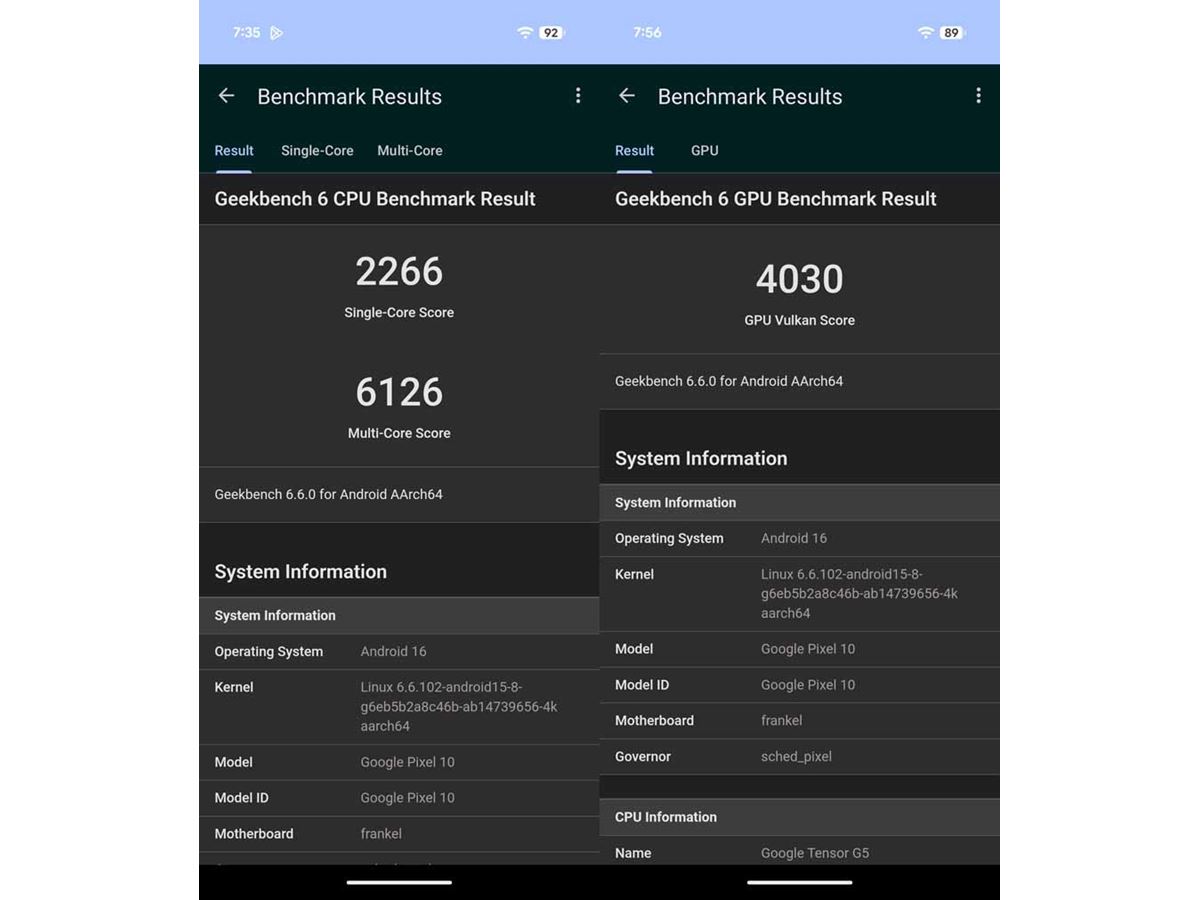Tap the Play Store notification icon next to 7:35
Viewport: 1200px width, 900px height.
tap(277, 33)
